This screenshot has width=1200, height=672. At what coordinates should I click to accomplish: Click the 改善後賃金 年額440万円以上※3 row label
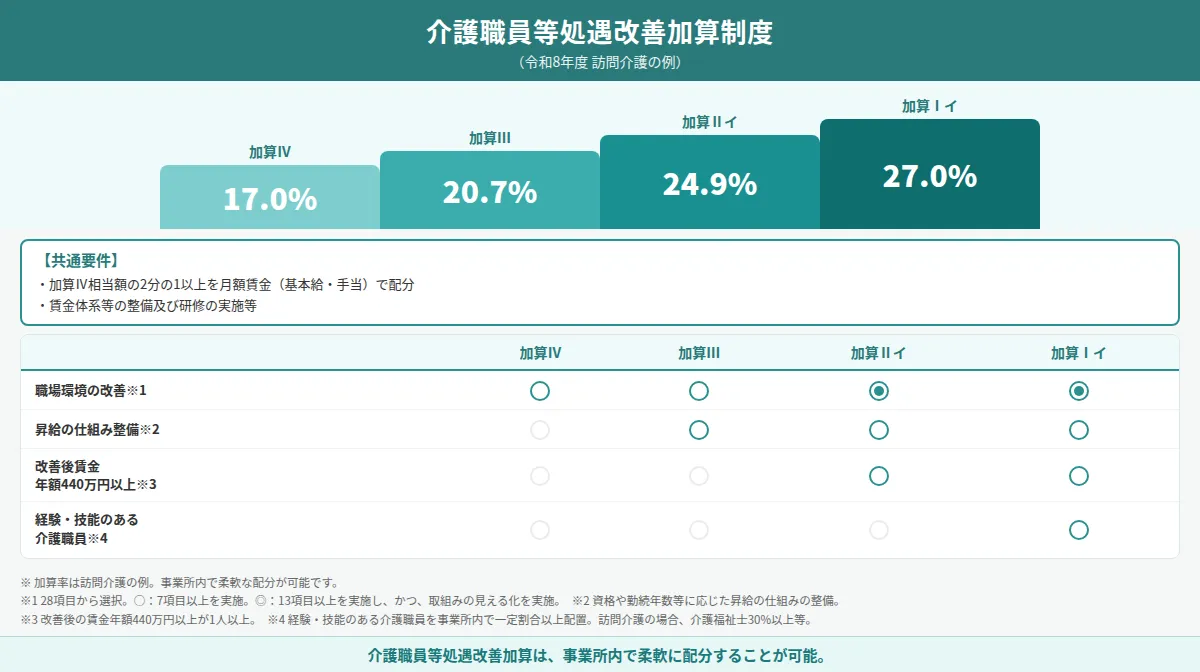95,476
